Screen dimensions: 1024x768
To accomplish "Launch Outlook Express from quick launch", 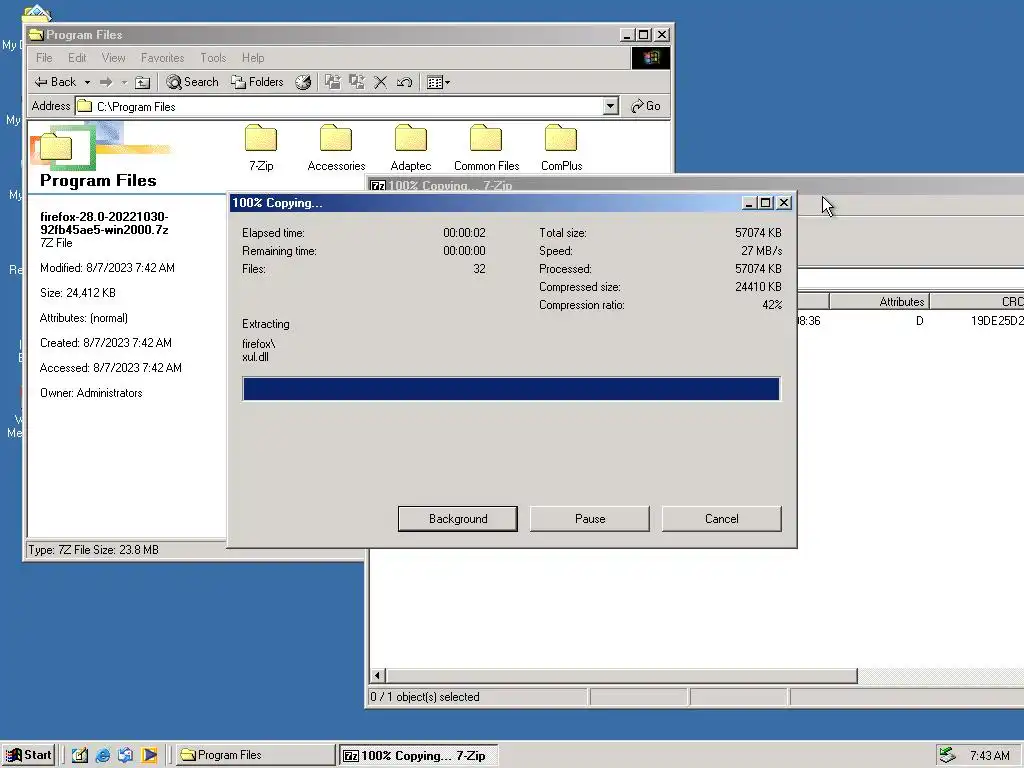I will coord(125,755).
